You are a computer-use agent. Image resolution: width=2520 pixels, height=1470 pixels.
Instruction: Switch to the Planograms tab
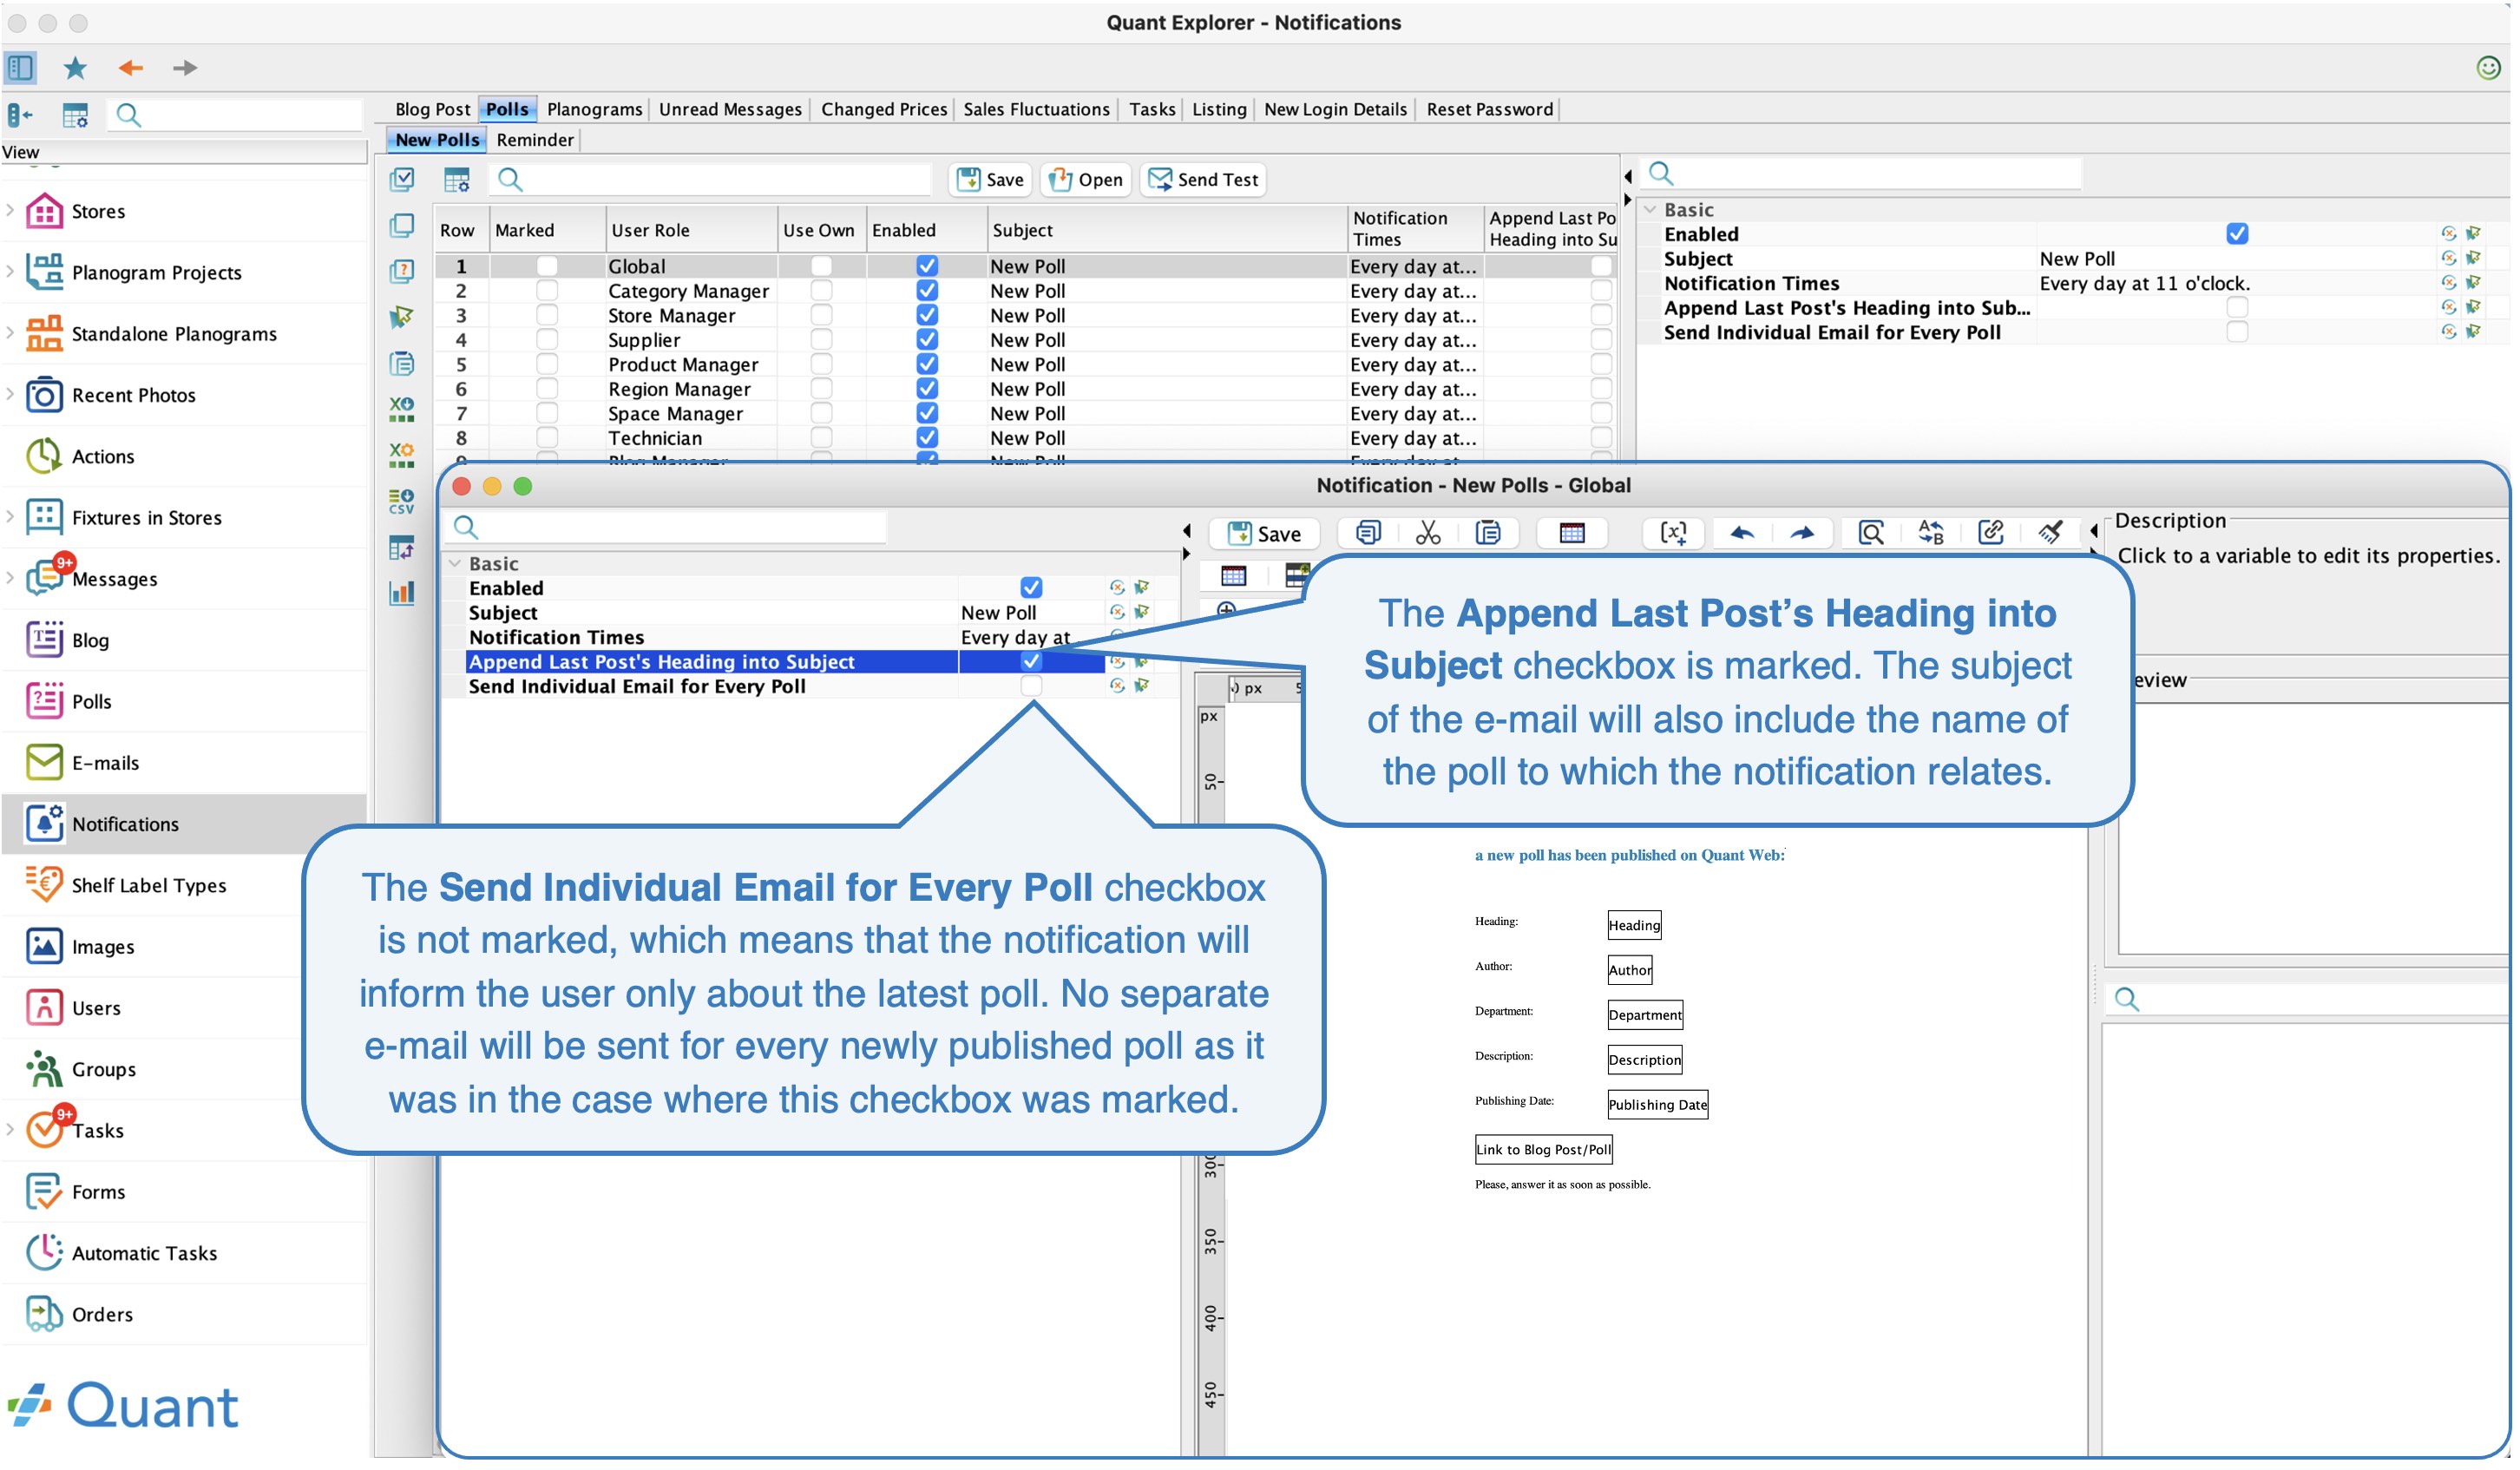[x=594, y=109]
